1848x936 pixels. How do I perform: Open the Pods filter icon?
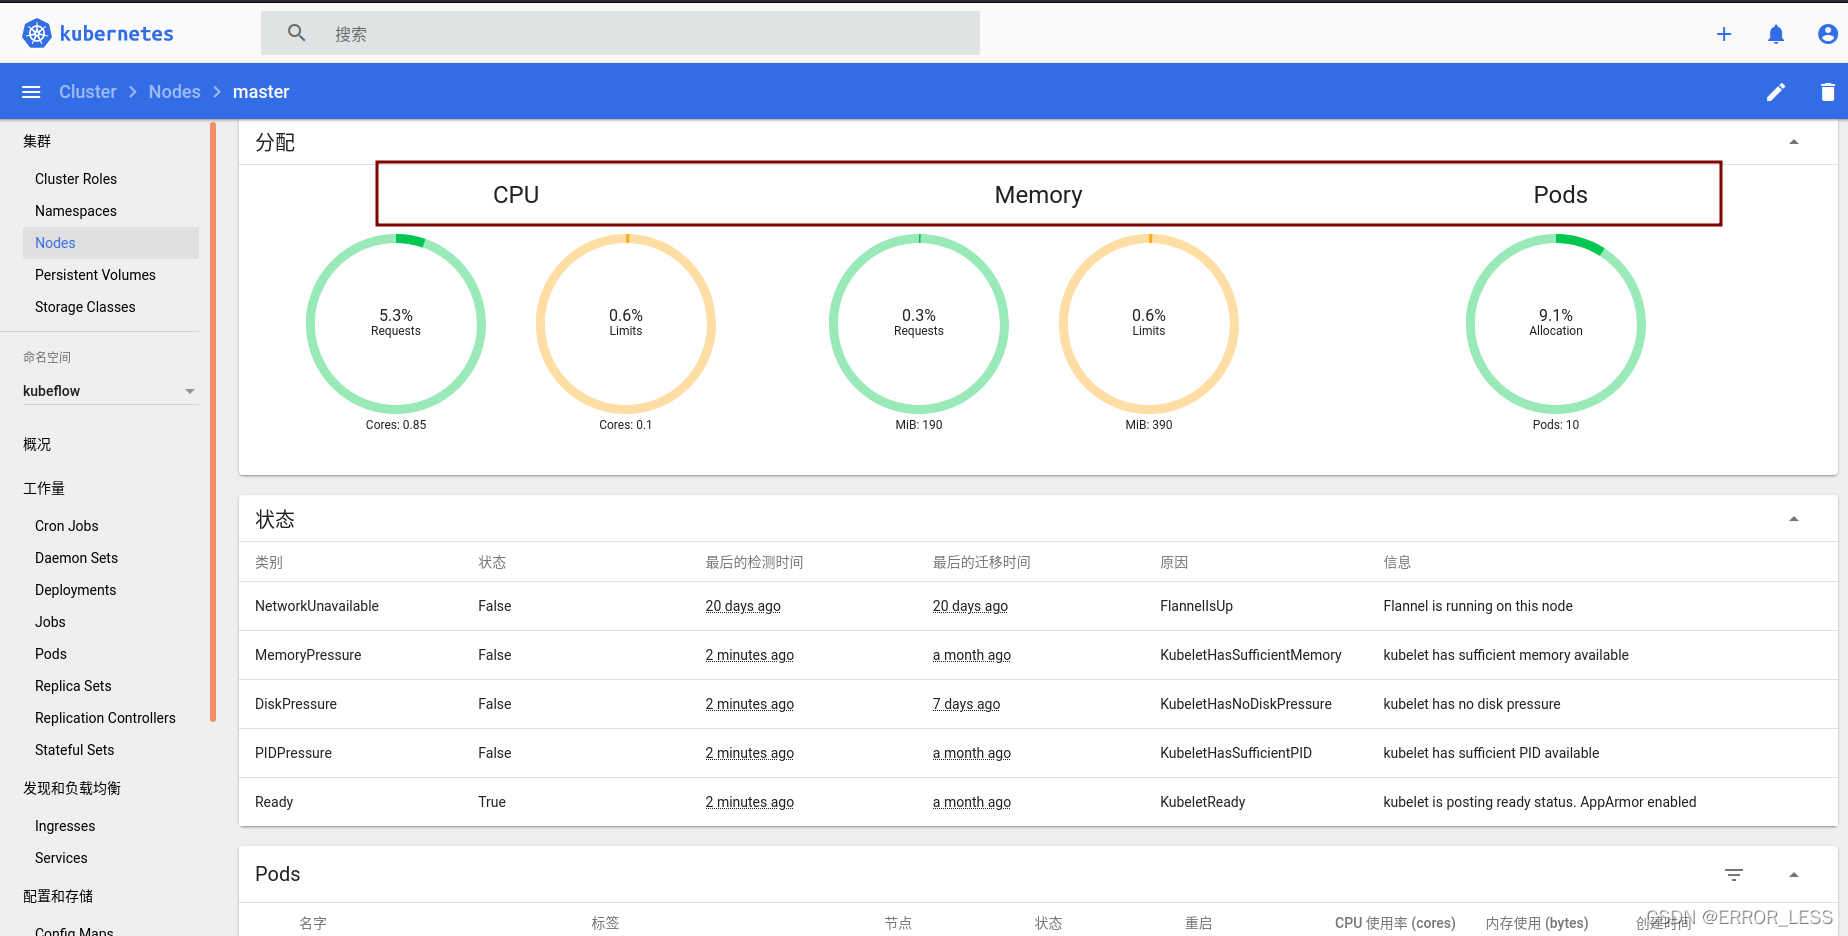click(1734, 875)
